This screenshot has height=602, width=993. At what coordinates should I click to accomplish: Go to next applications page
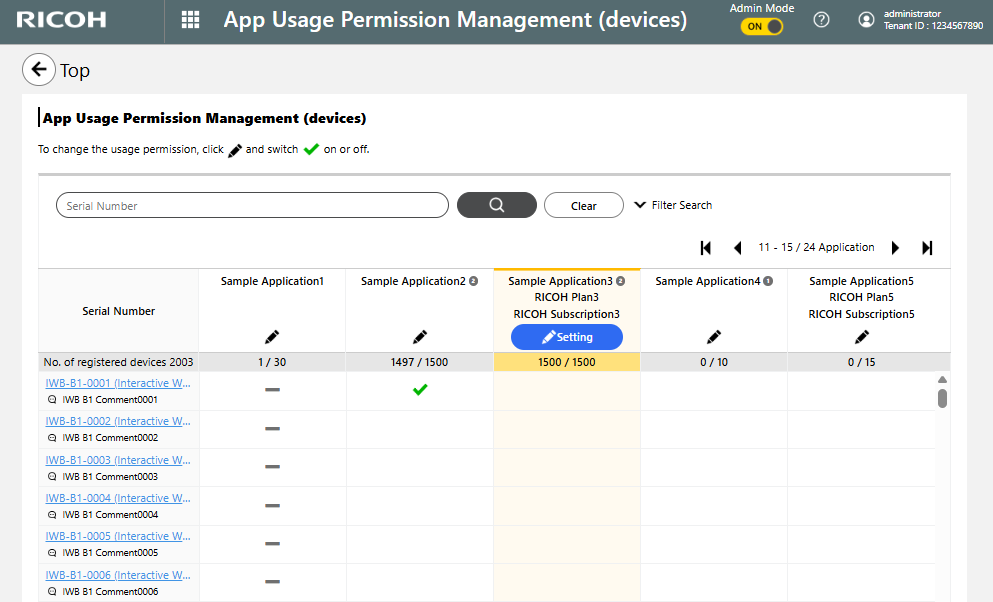point(895,248)
